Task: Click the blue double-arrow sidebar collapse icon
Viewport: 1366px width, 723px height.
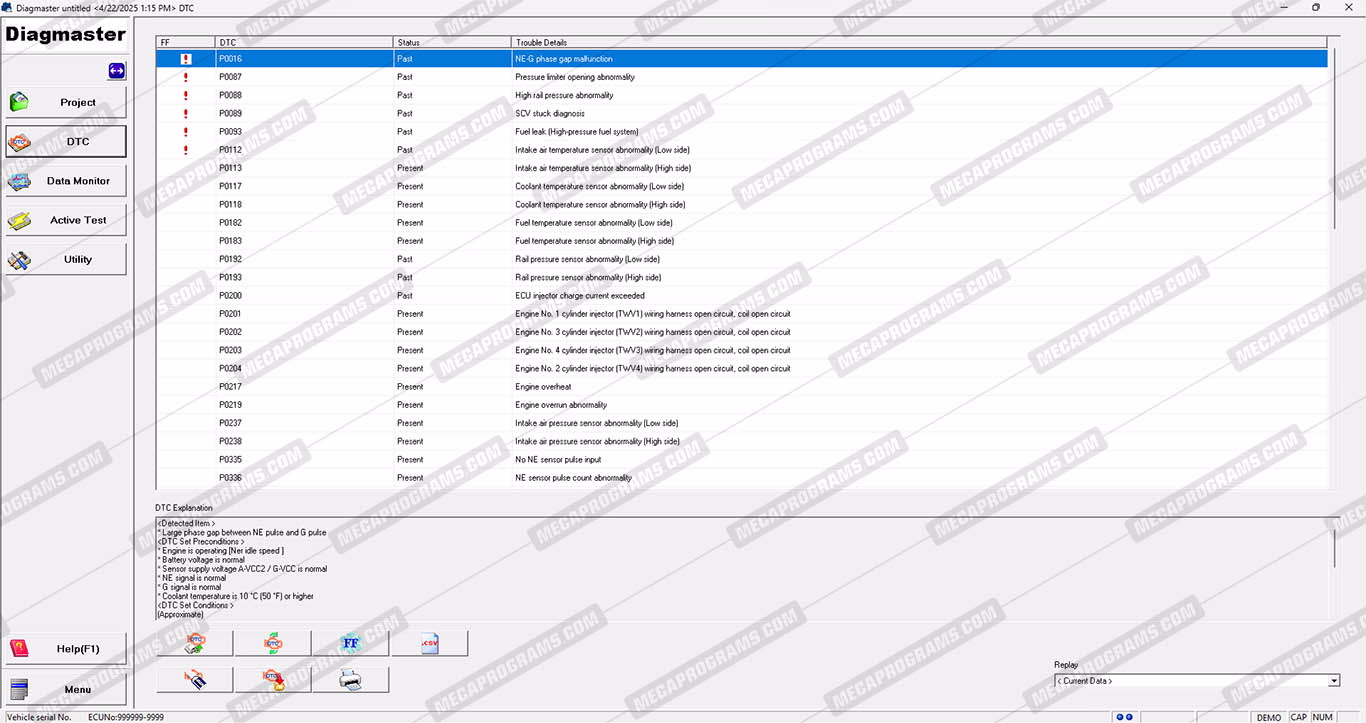Action: click(x=117, y=71)
